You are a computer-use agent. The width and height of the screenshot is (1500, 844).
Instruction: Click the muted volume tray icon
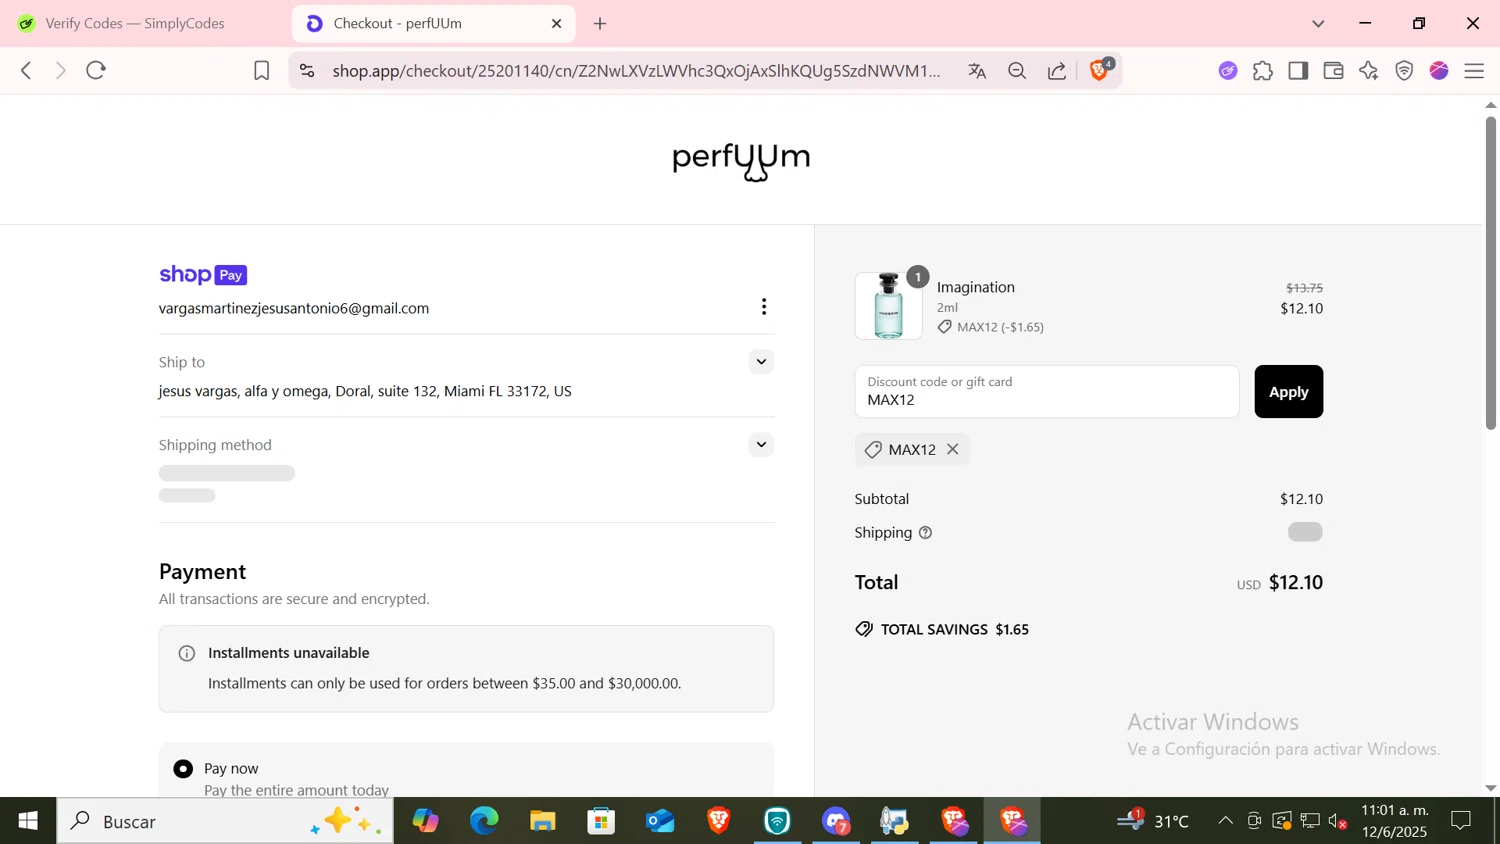click(x=1338, y=822)
